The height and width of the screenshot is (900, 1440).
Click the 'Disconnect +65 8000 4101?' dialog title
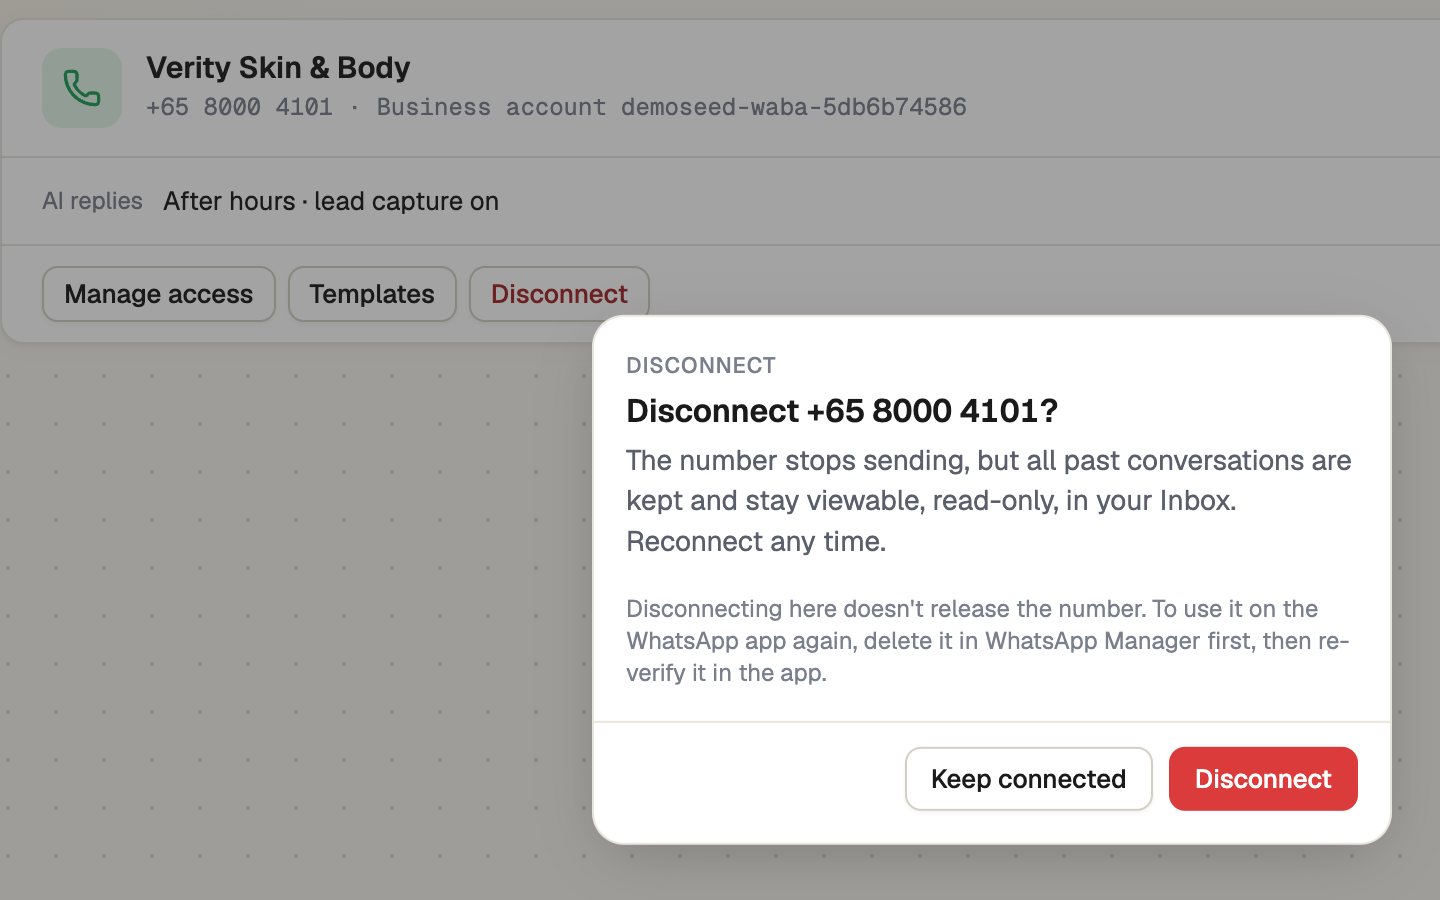(x=842, y=410)
